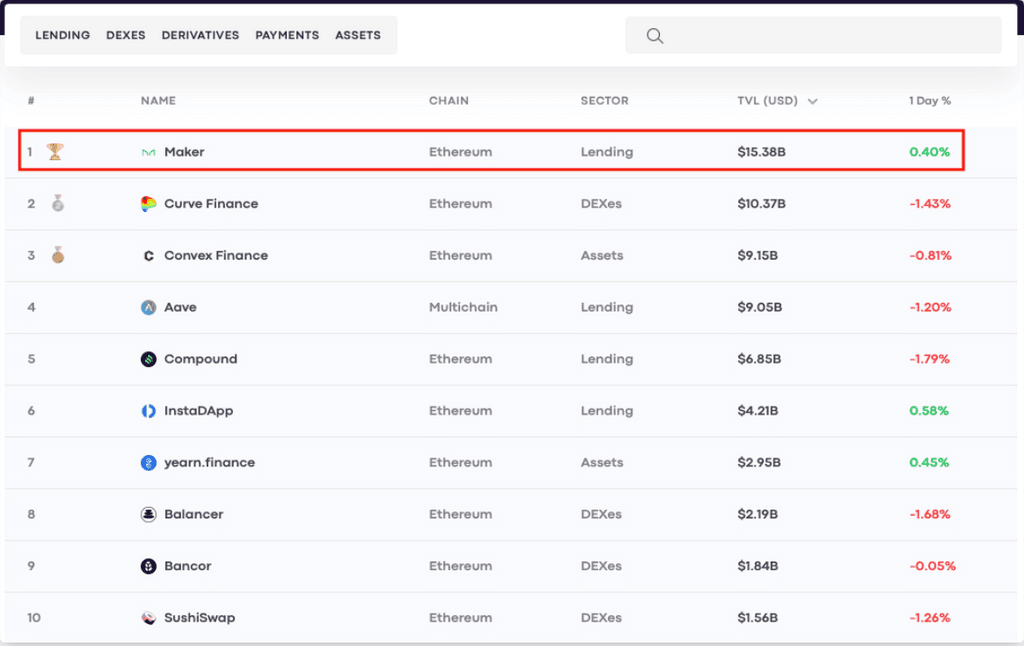Screen dimensions: 1024x646
Task: Click Curve Finance's -1.43% daily change
Action: point(930,204)
